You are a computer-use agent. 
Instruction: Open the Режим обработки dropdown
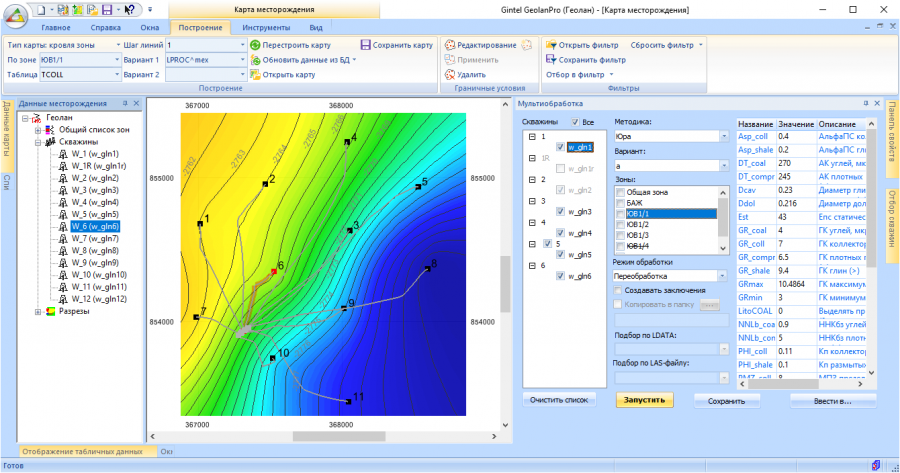(x=722, y=276)
